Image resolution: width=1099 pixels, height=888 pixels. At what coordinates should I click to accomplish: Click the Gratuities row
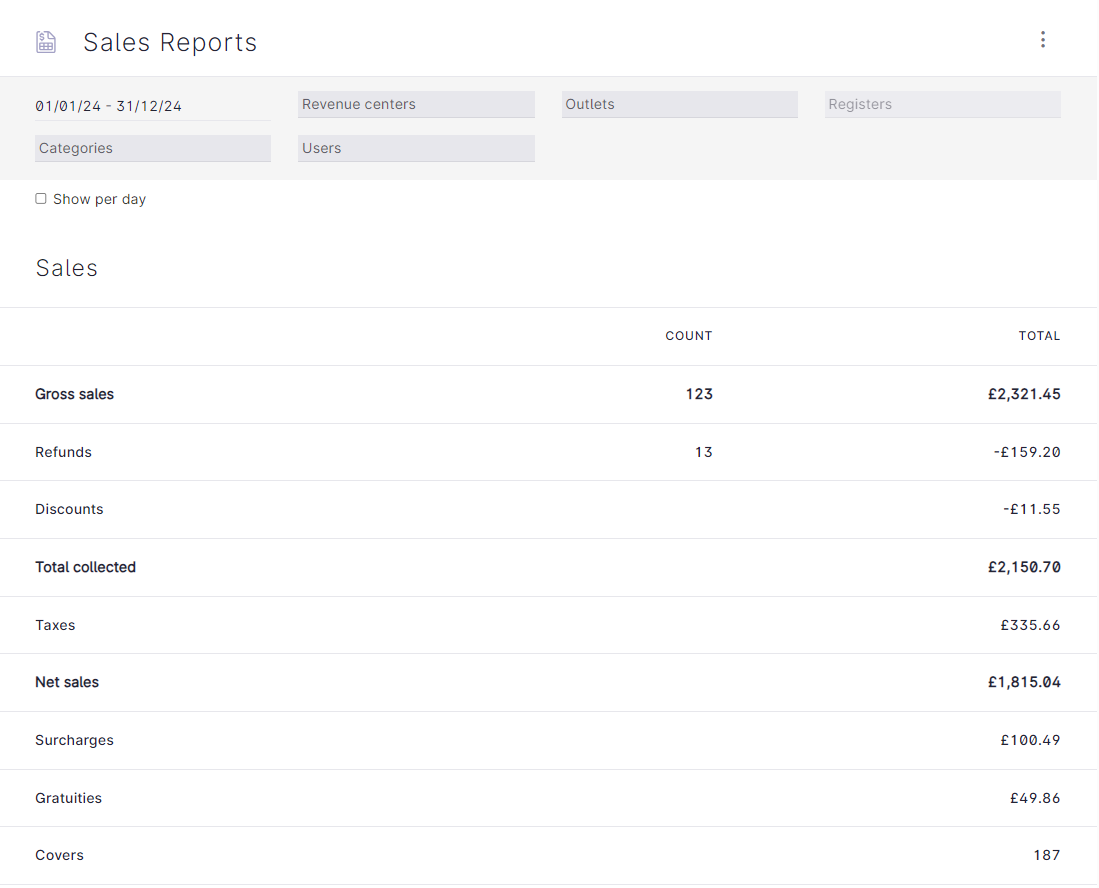click(550, 798)
